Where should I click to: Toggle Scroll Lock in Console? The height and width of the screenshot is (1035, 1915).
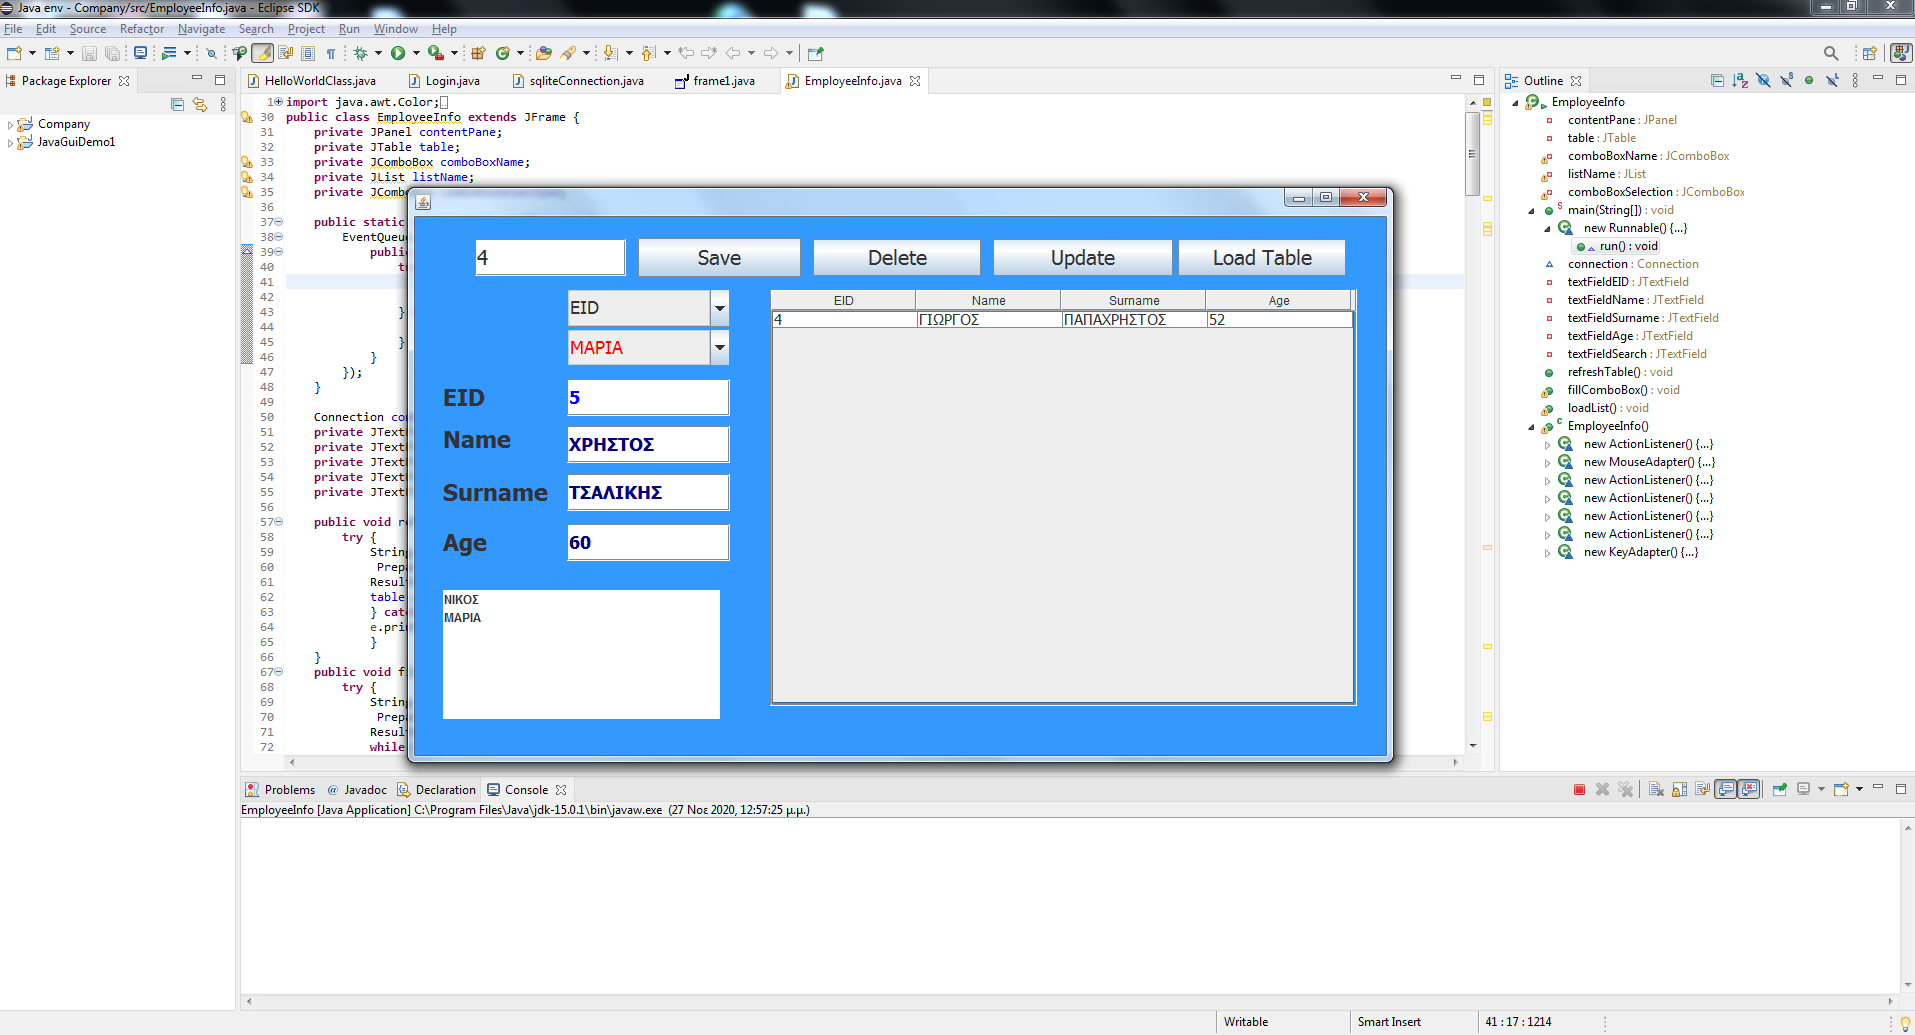coord(1679,790)
